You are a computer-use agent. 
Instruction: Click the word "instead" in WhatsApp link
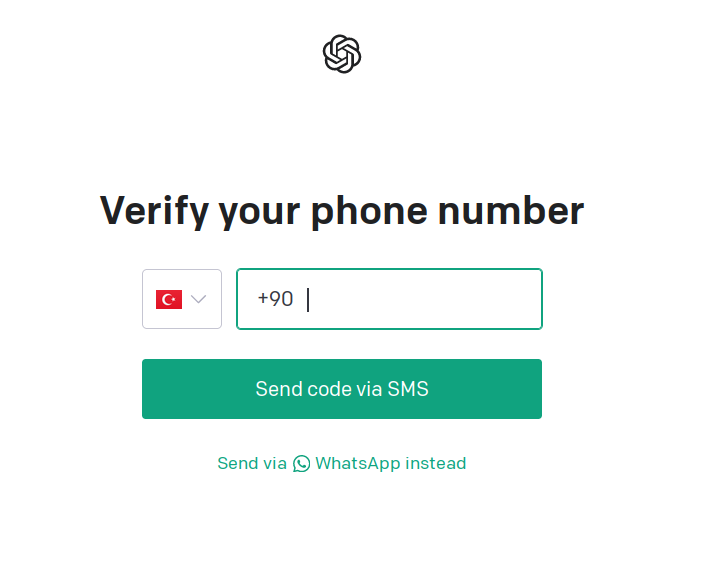(436, 463)
